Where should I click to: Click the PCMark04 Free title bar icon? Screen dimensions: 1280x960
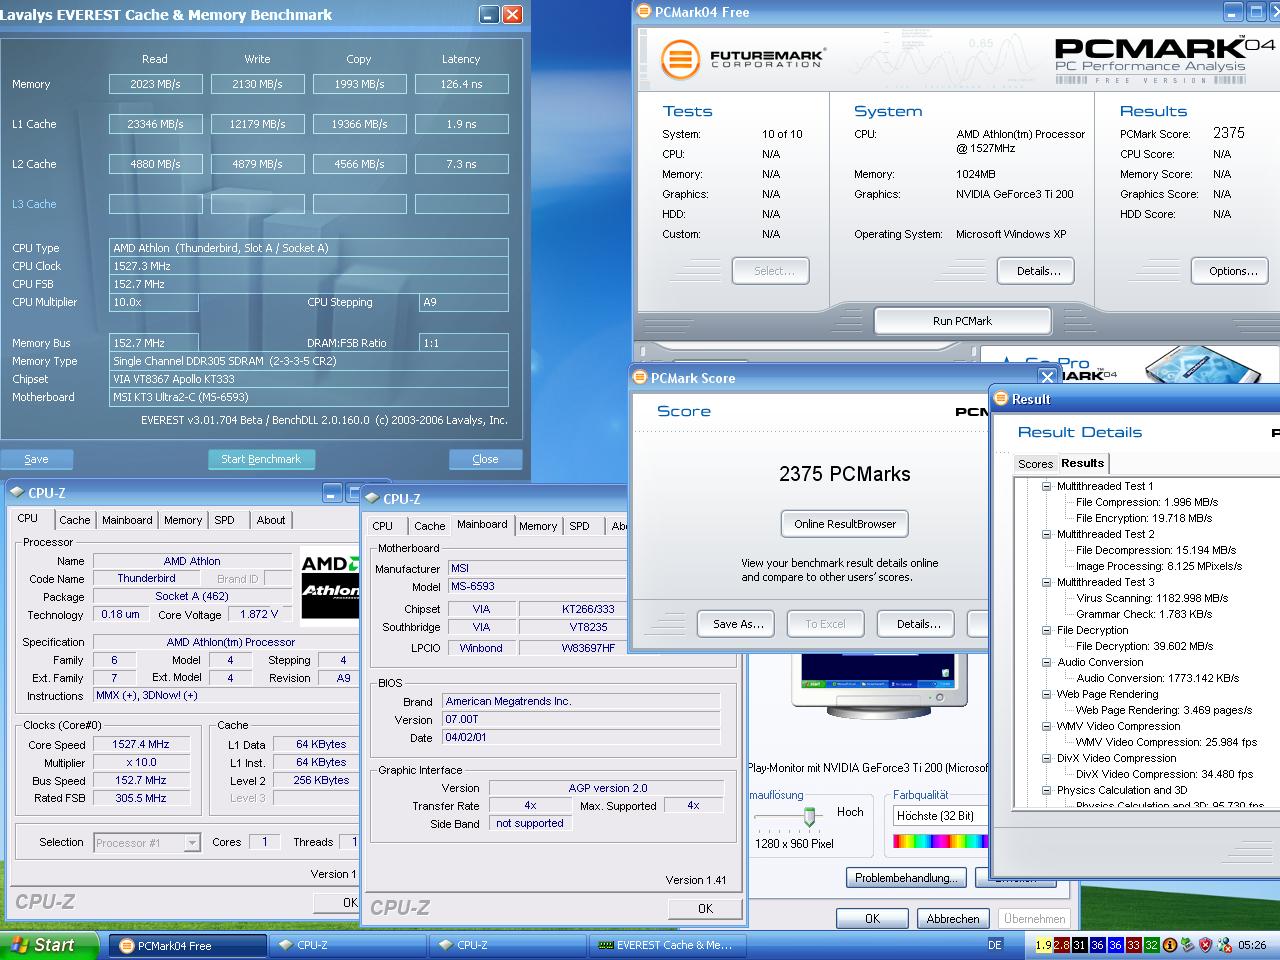click(x=645, y=12)
